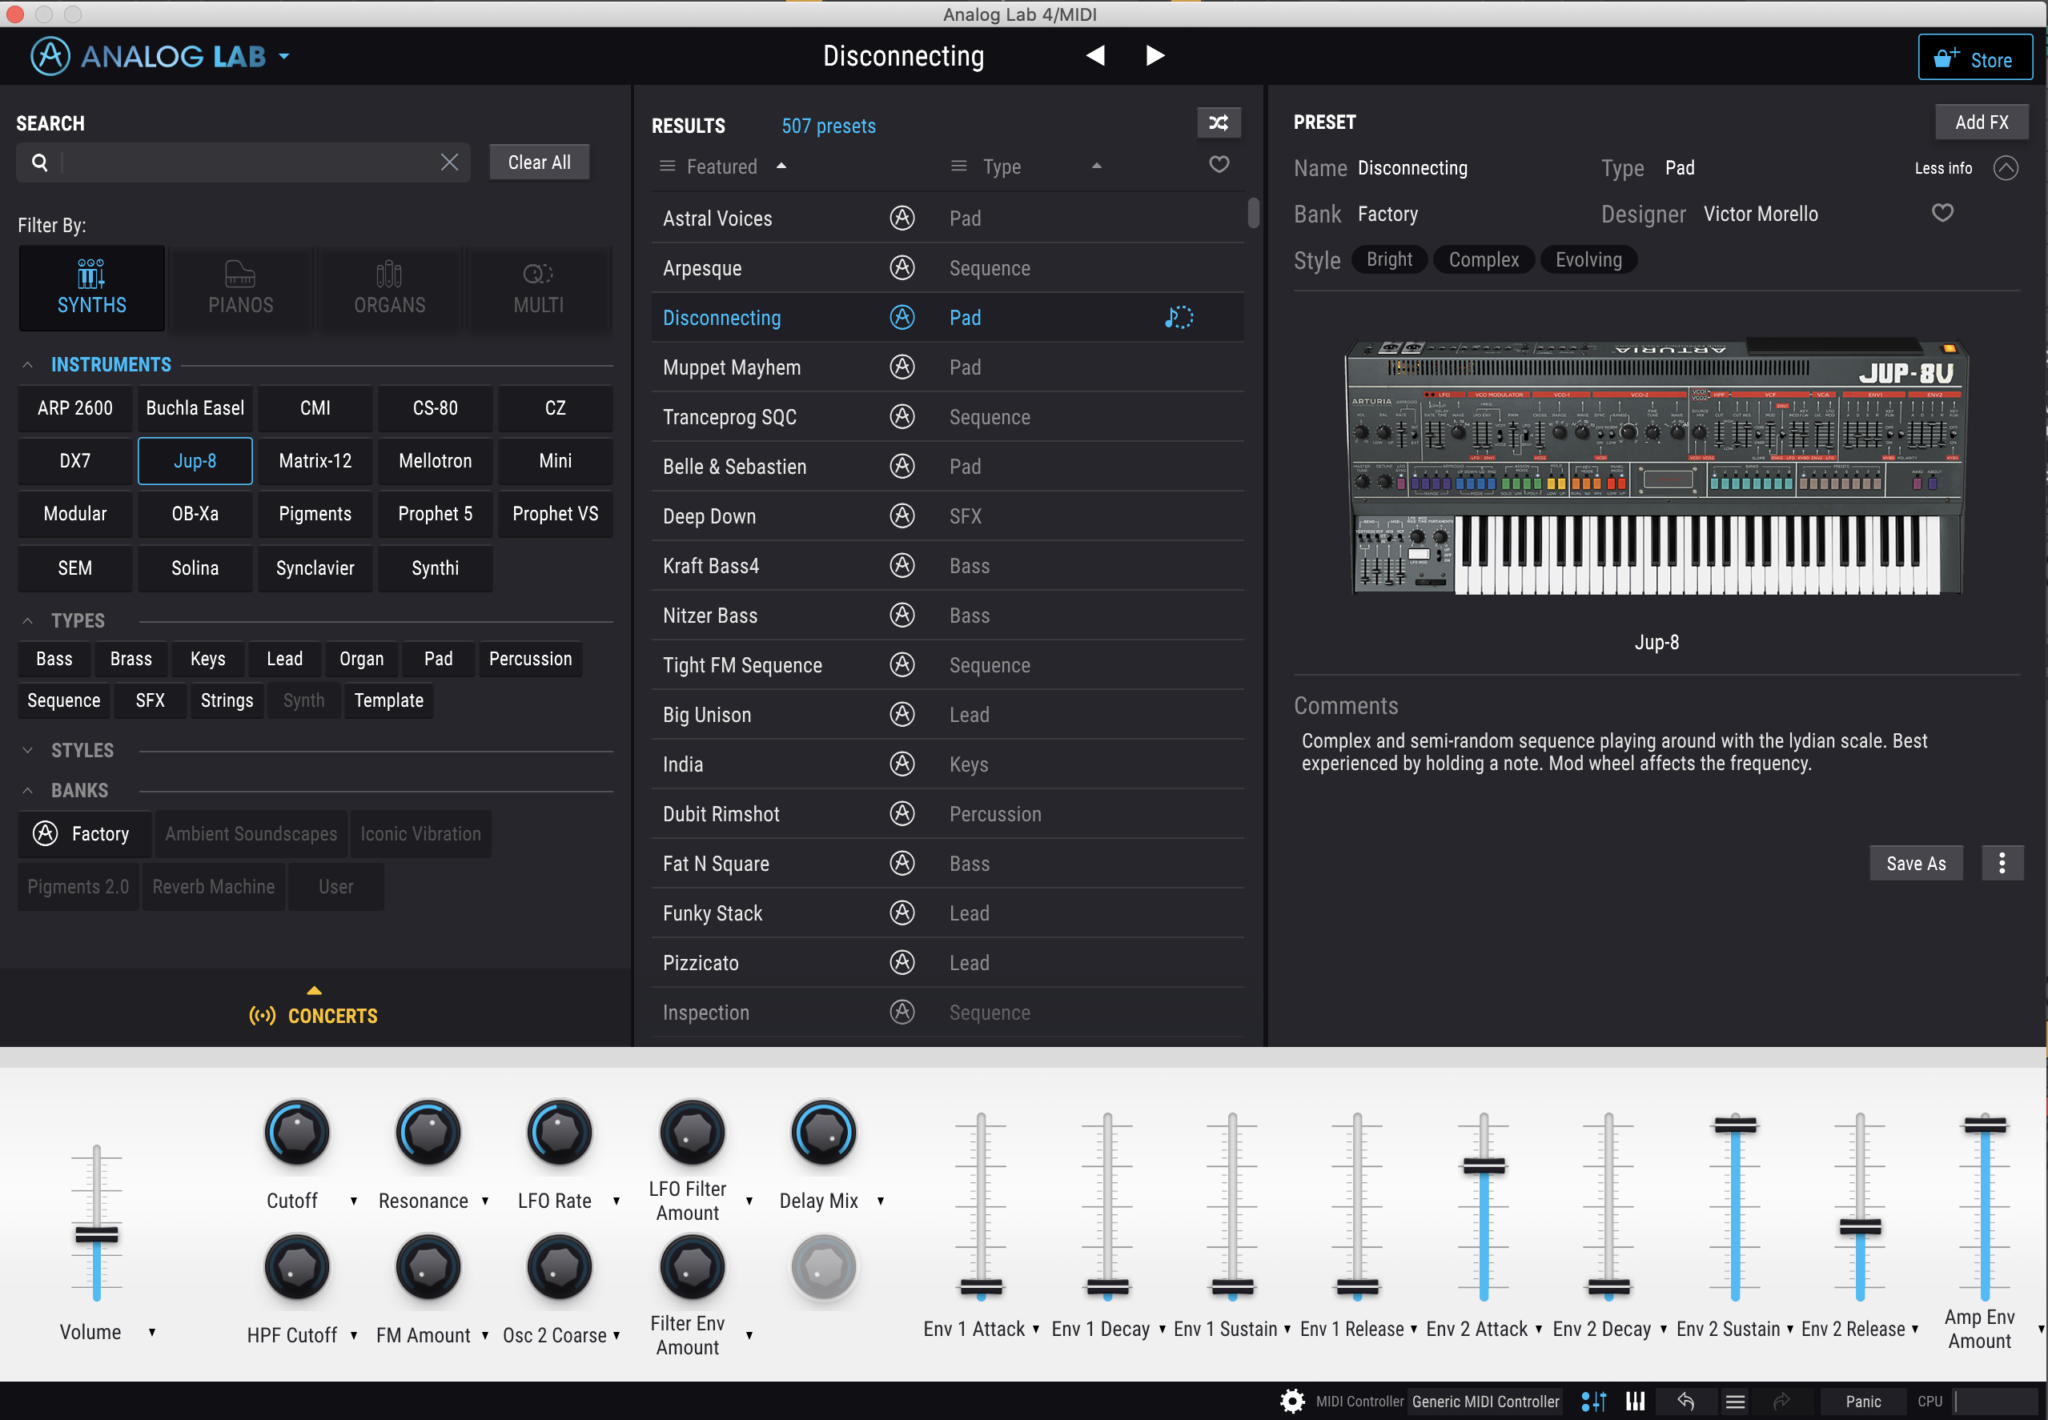
Task: Open the settings gear in the bottom status bar
Action: click(1292, 1401)
